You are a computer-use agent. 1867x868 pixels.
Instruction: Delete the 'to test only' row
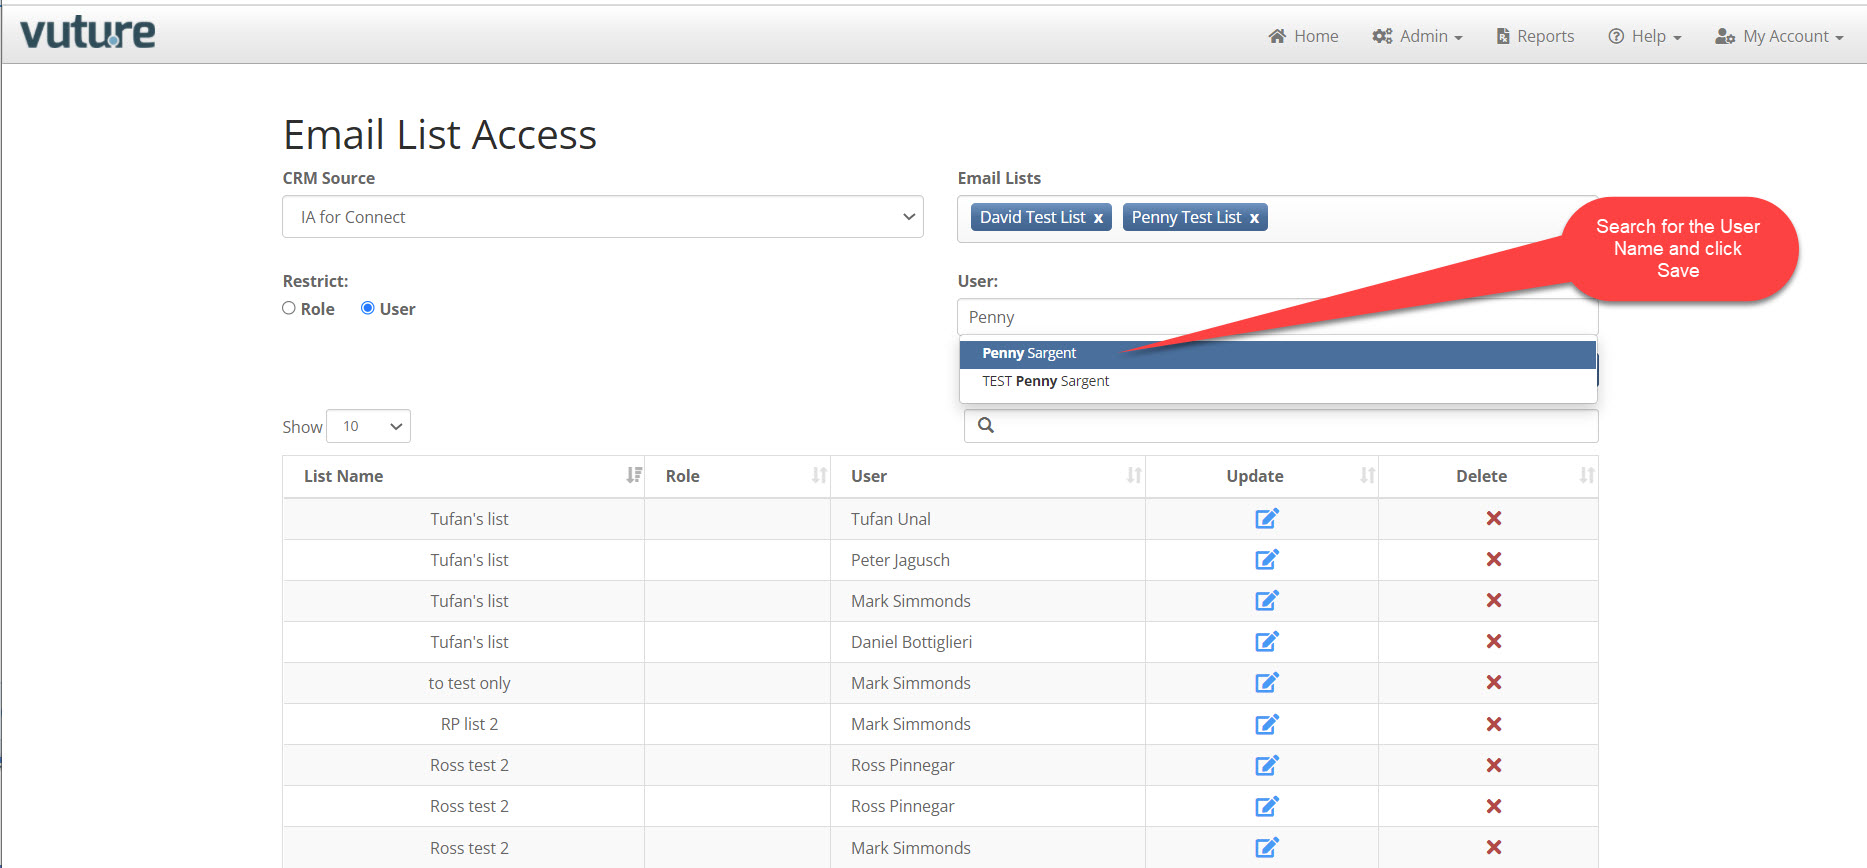coord(1494,682)
